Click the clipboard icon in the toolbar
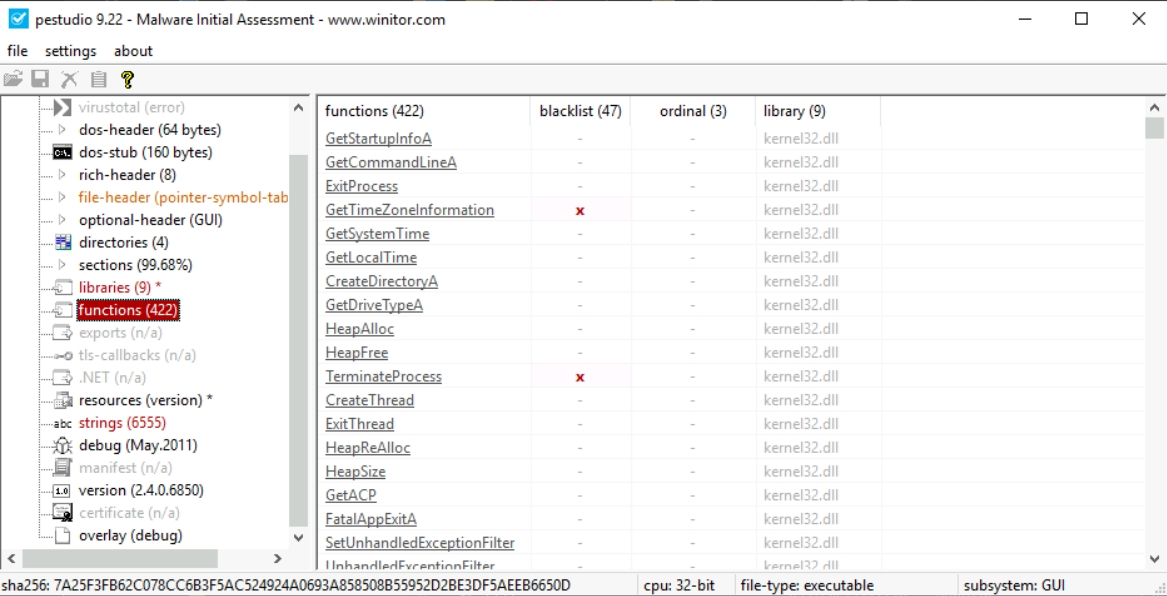Screen dimensions: 1167x596 pos(98,79)
